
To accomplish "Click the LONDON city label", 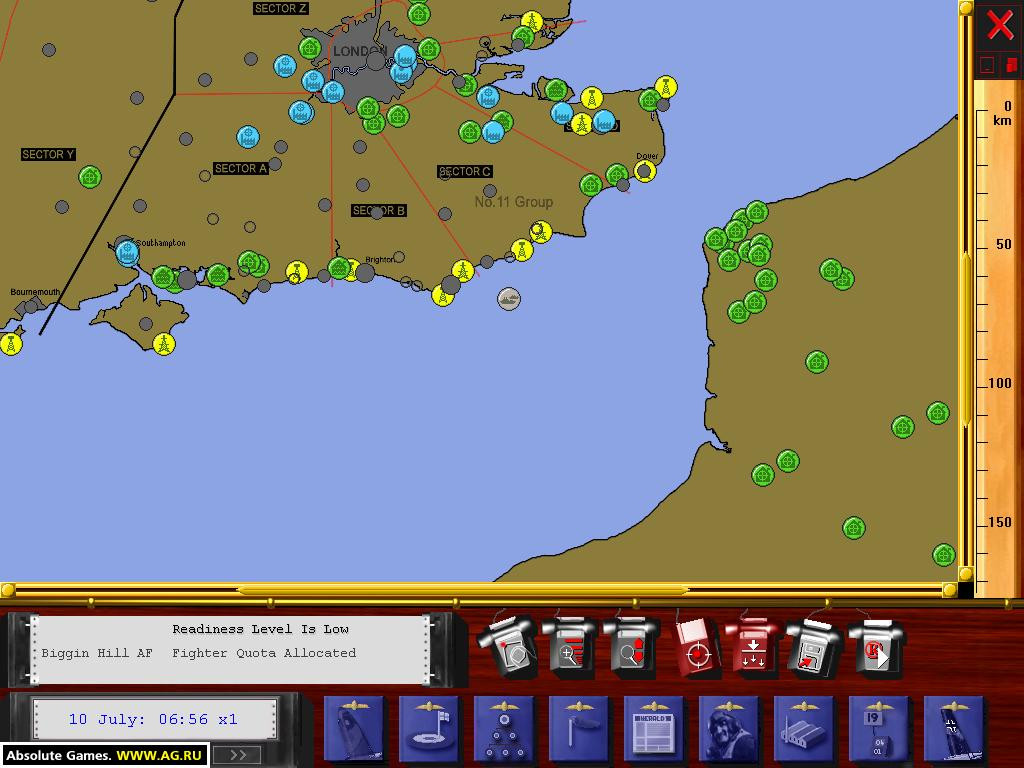I will click(x=360, y=51).
